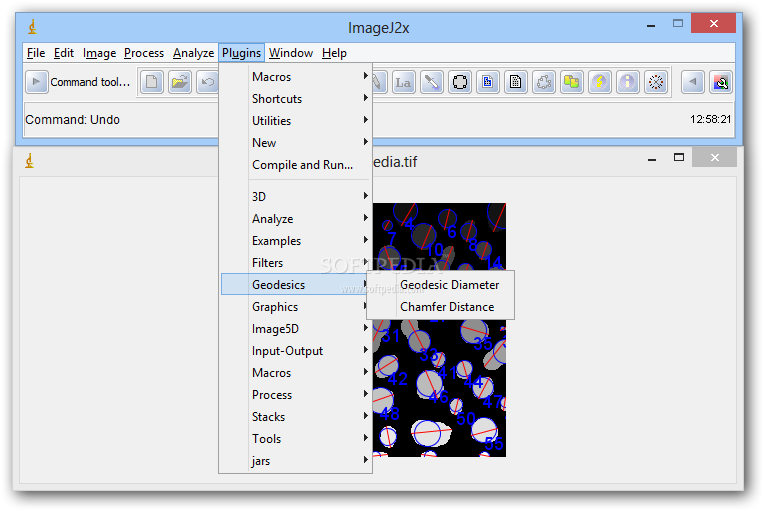
Task: Click the left-pointing arrow toolbar button
Action: (692, 82)
